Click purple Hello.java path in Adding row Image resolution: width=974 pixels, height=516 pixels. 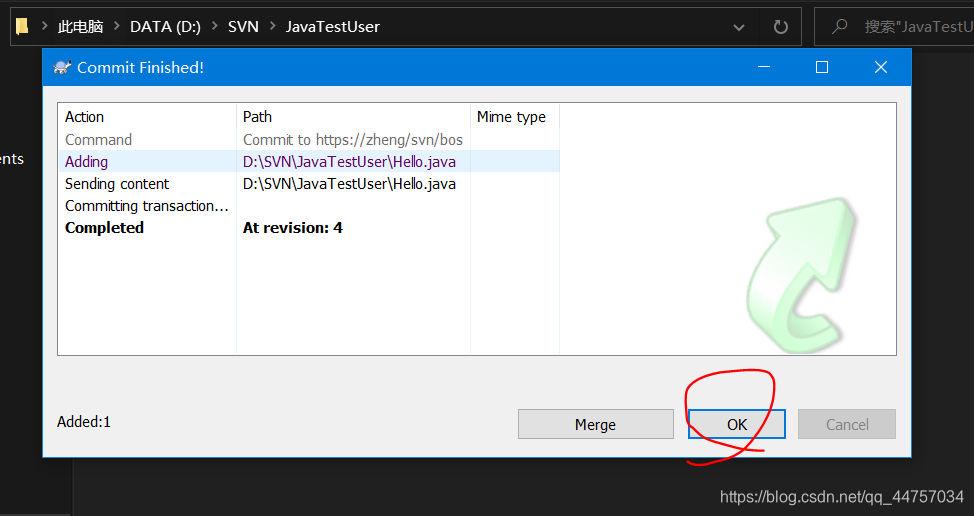[349, 161]
